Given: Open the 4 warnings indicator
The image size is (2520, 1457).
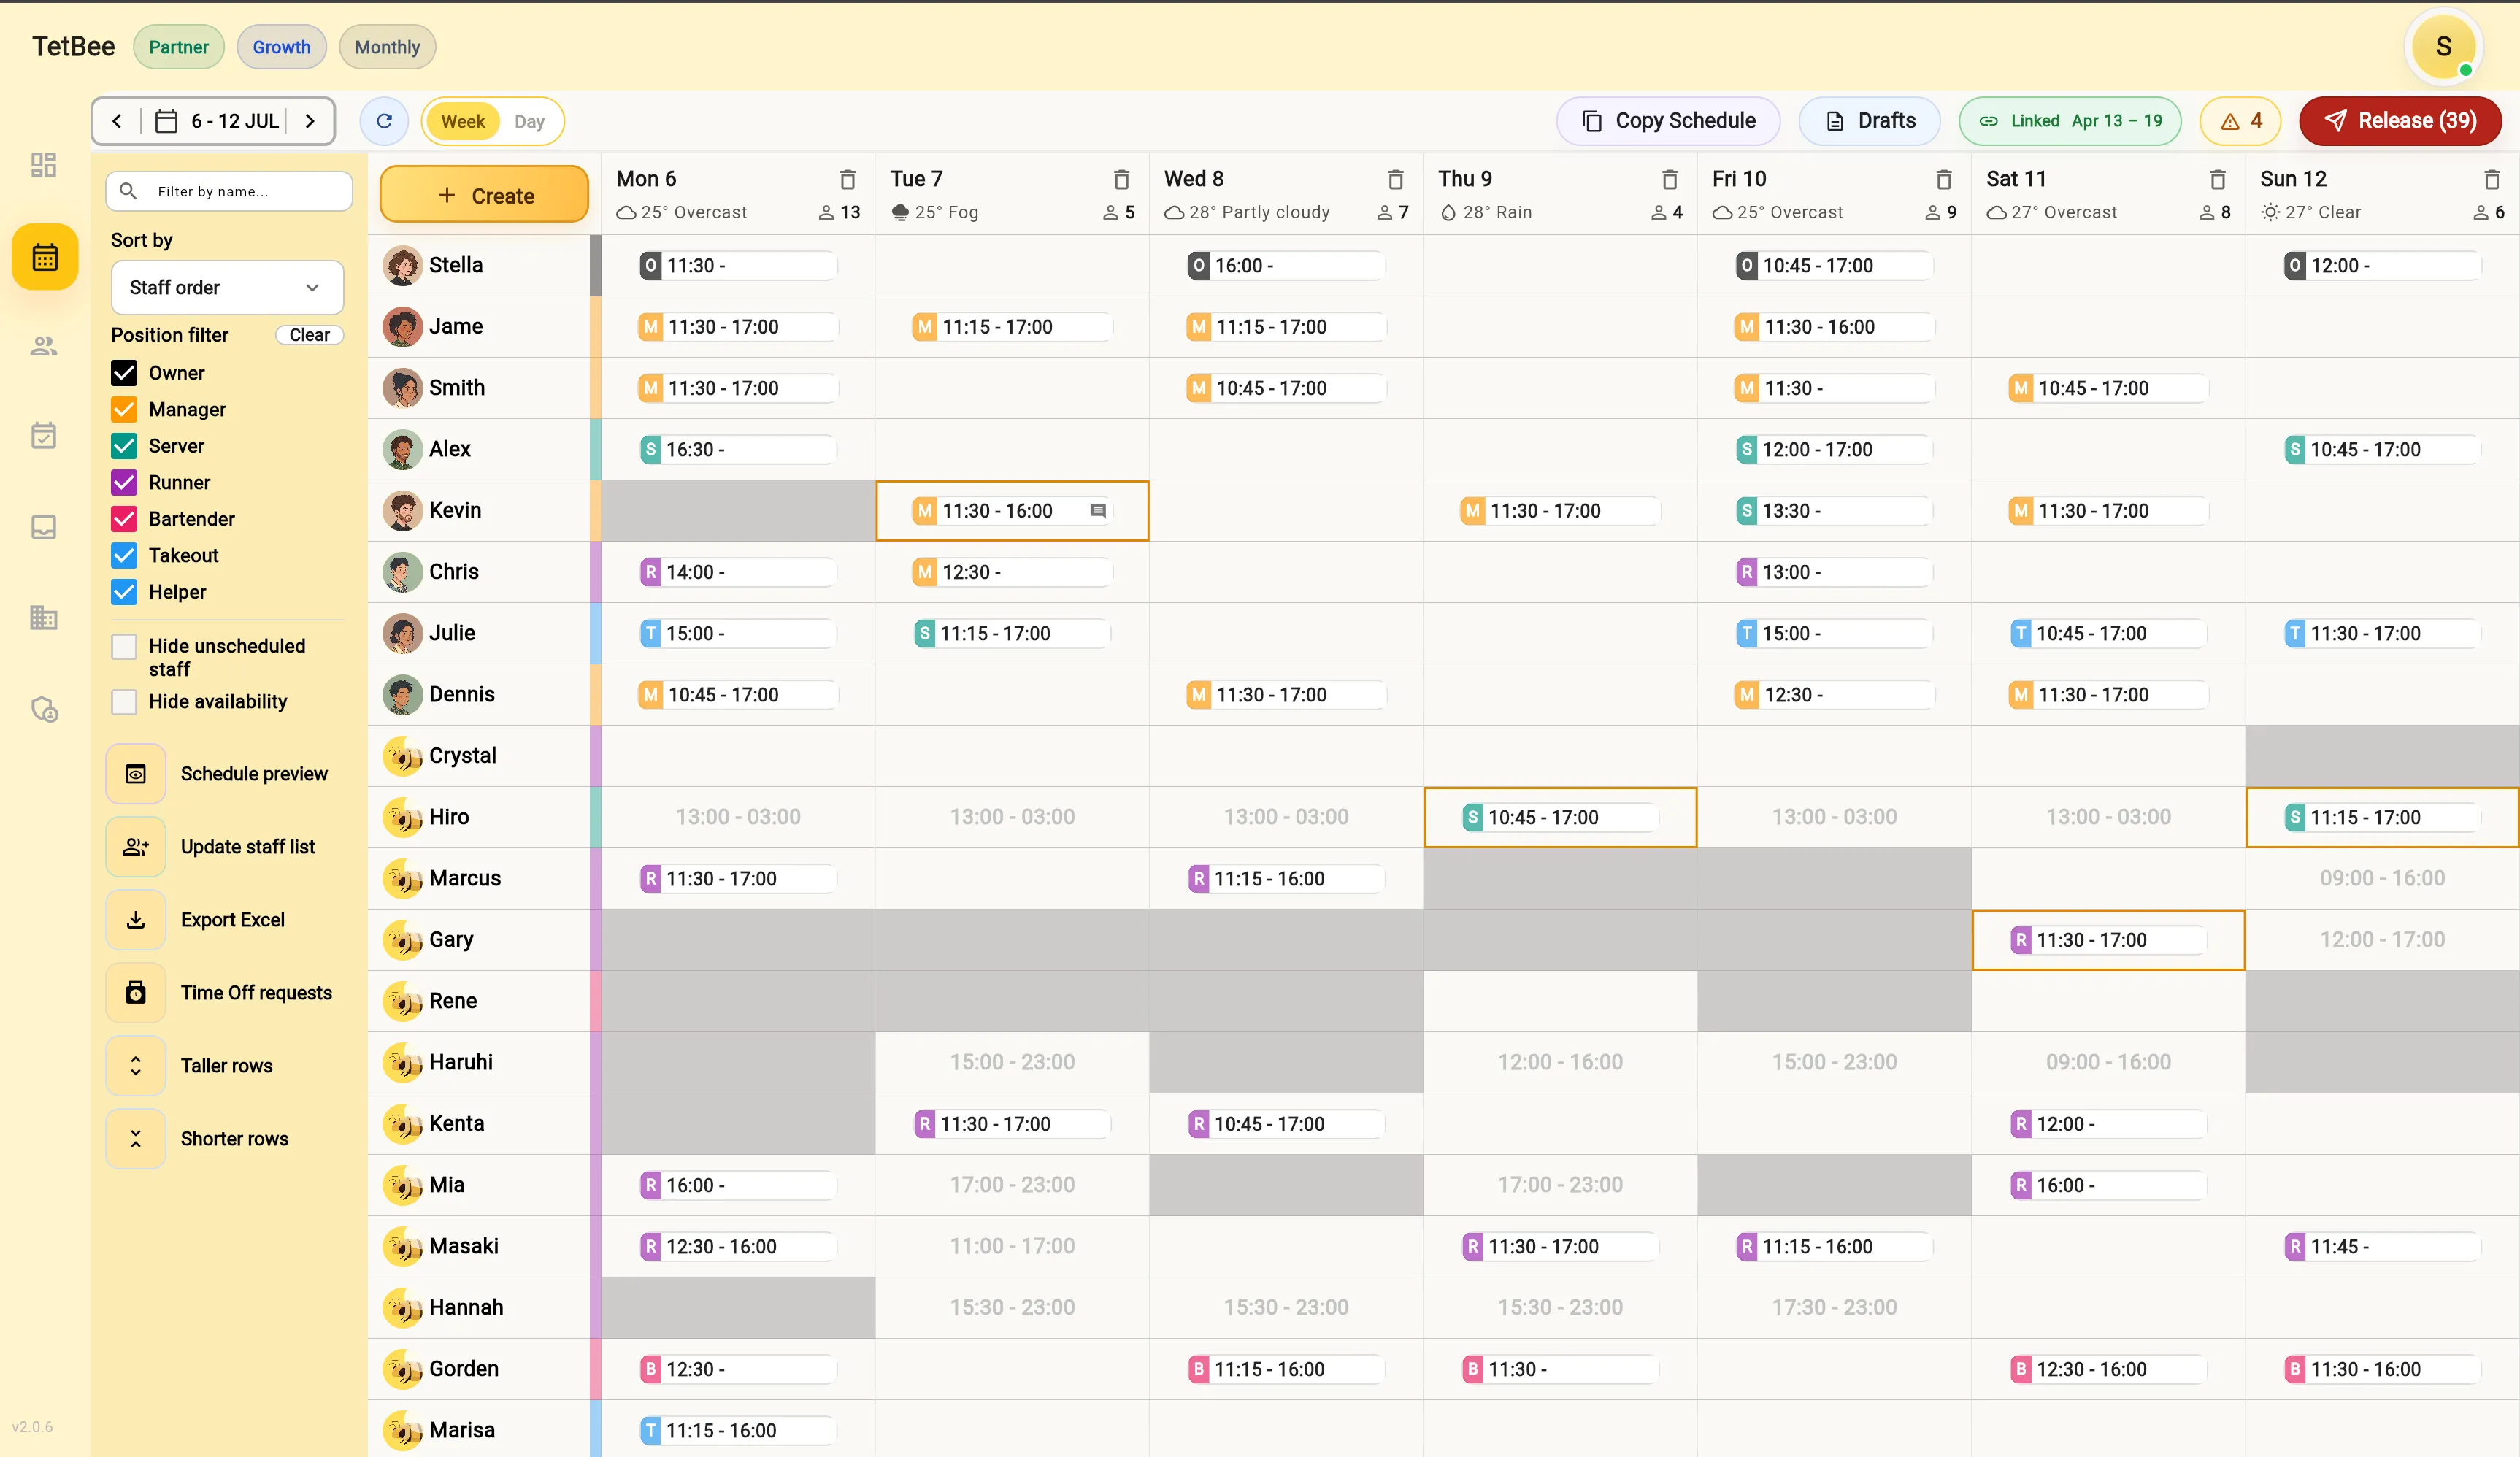Looking at the screenshot, I should tap(2240, 121).
